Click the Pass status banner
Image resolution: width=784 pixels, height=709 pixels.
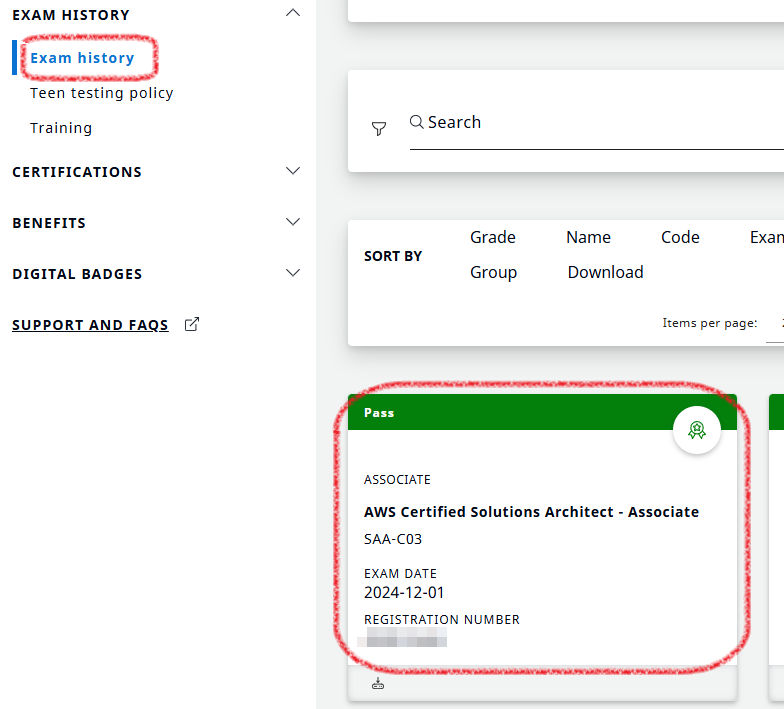tap(542, 412)
